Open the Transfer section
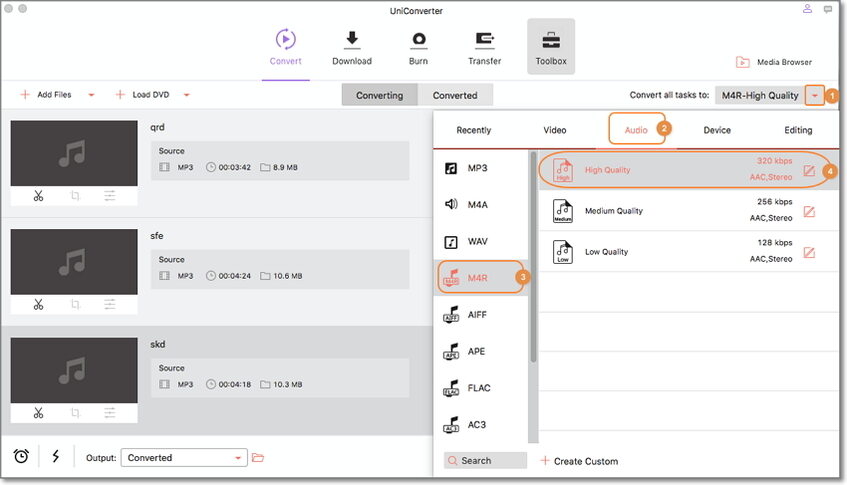 (485, 48)
